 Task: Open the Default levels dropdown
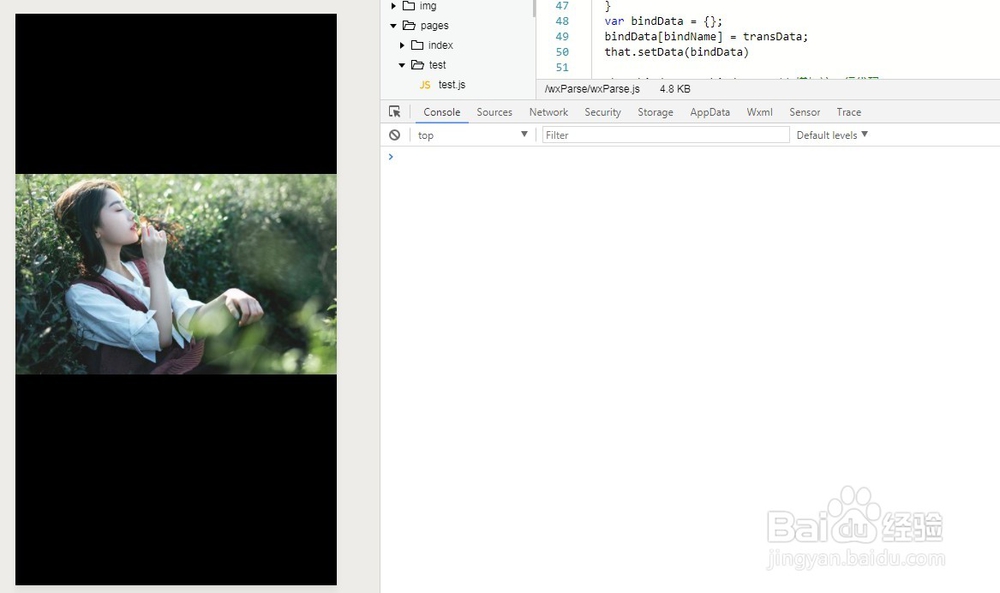832,135
